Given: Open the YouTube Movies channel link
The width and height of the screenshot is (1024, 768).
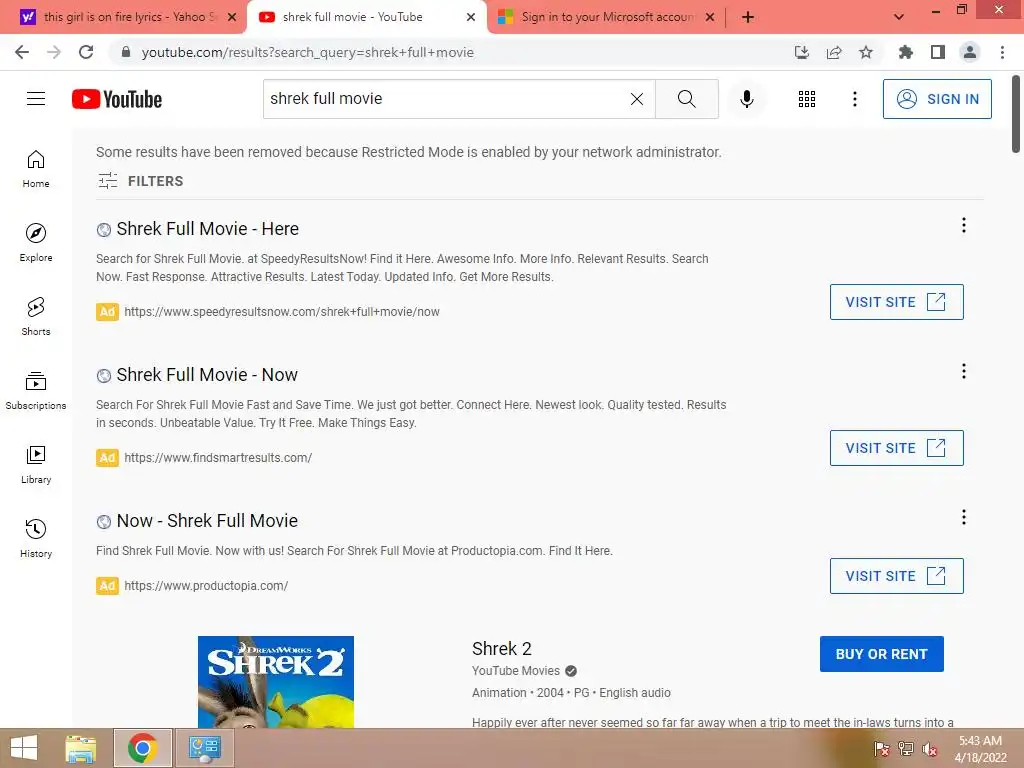Looking at the screenshot, I should (516, 671).
